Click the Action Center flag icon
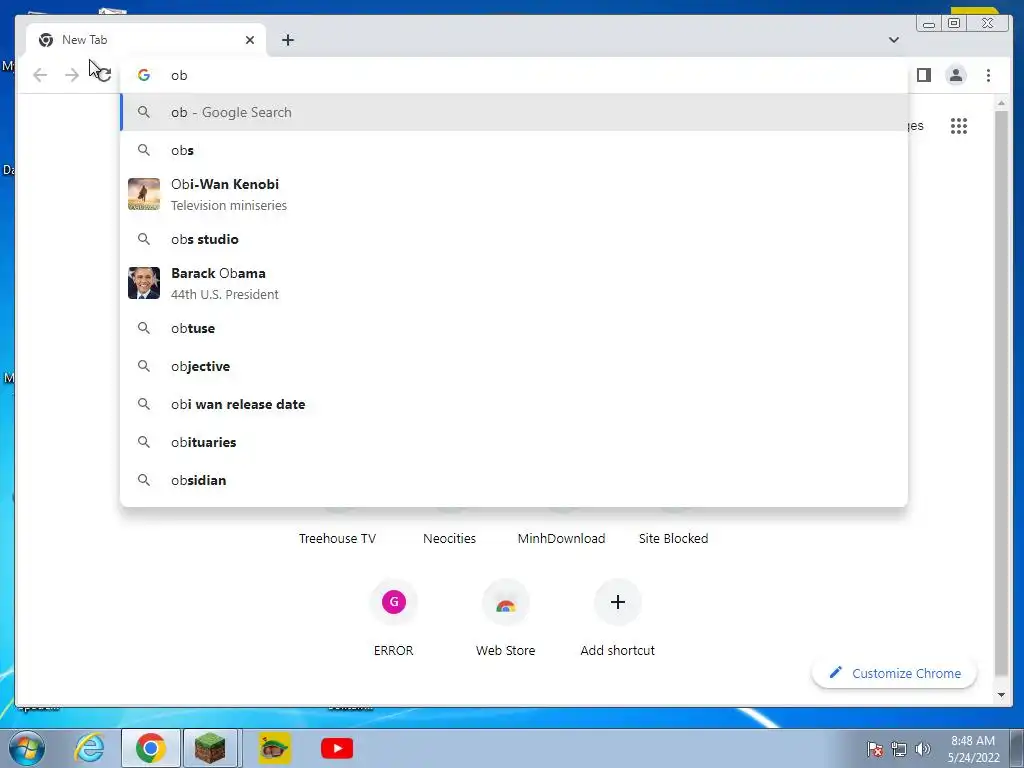1024x768 pixels. (x=875, y=749)
